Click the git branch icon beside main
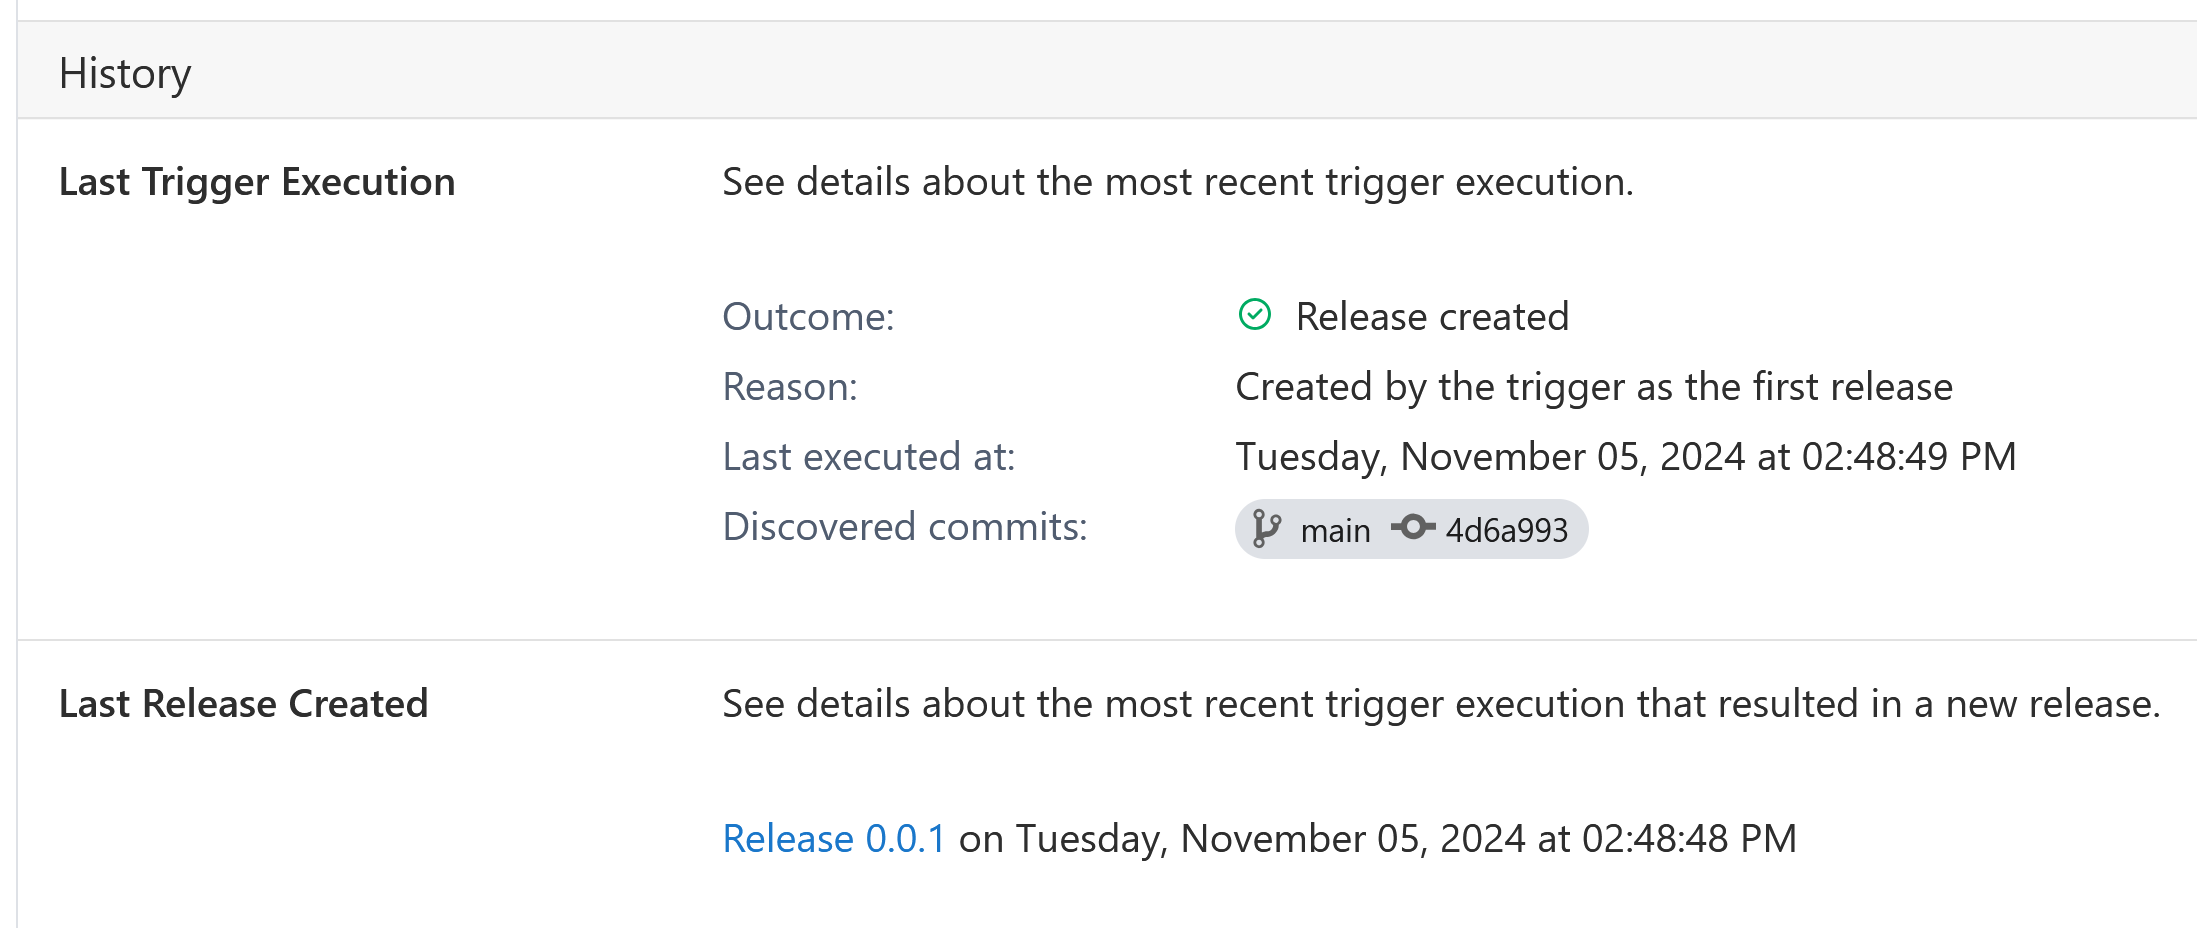This screenshot has width=2197, height=928. (1266, 528)
